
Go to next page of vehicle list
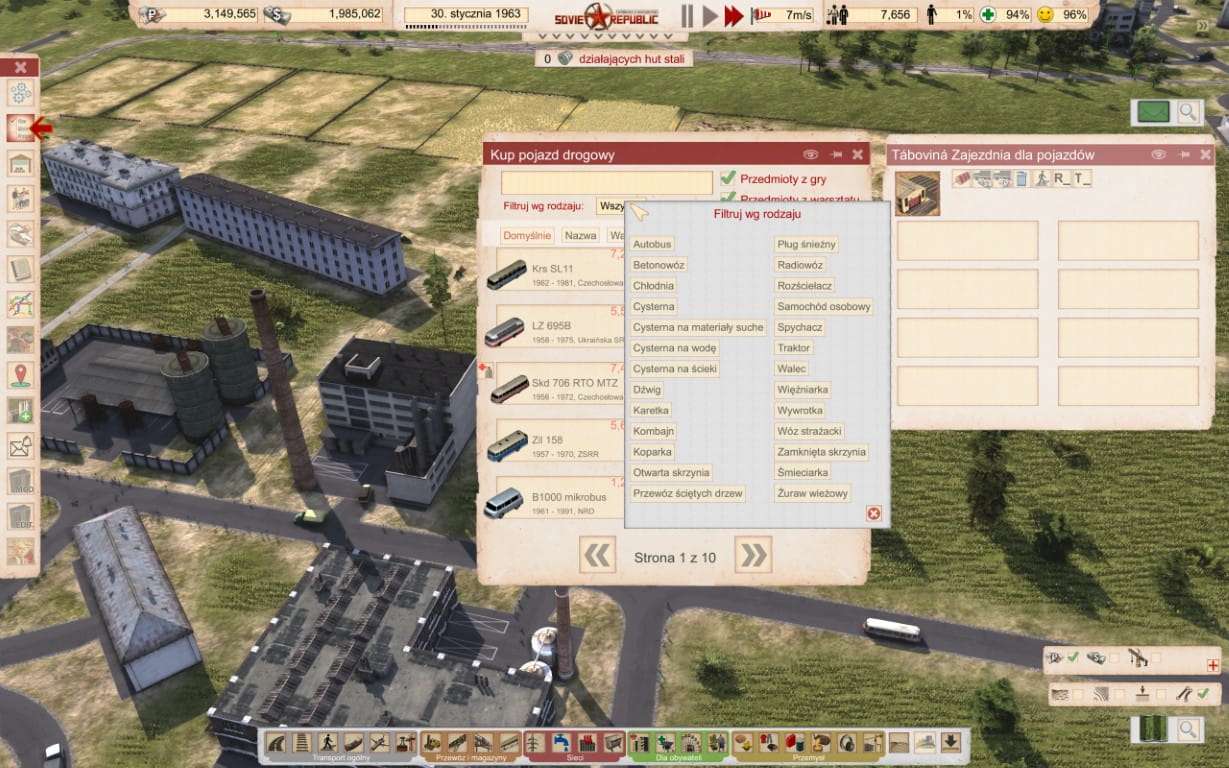753,555
